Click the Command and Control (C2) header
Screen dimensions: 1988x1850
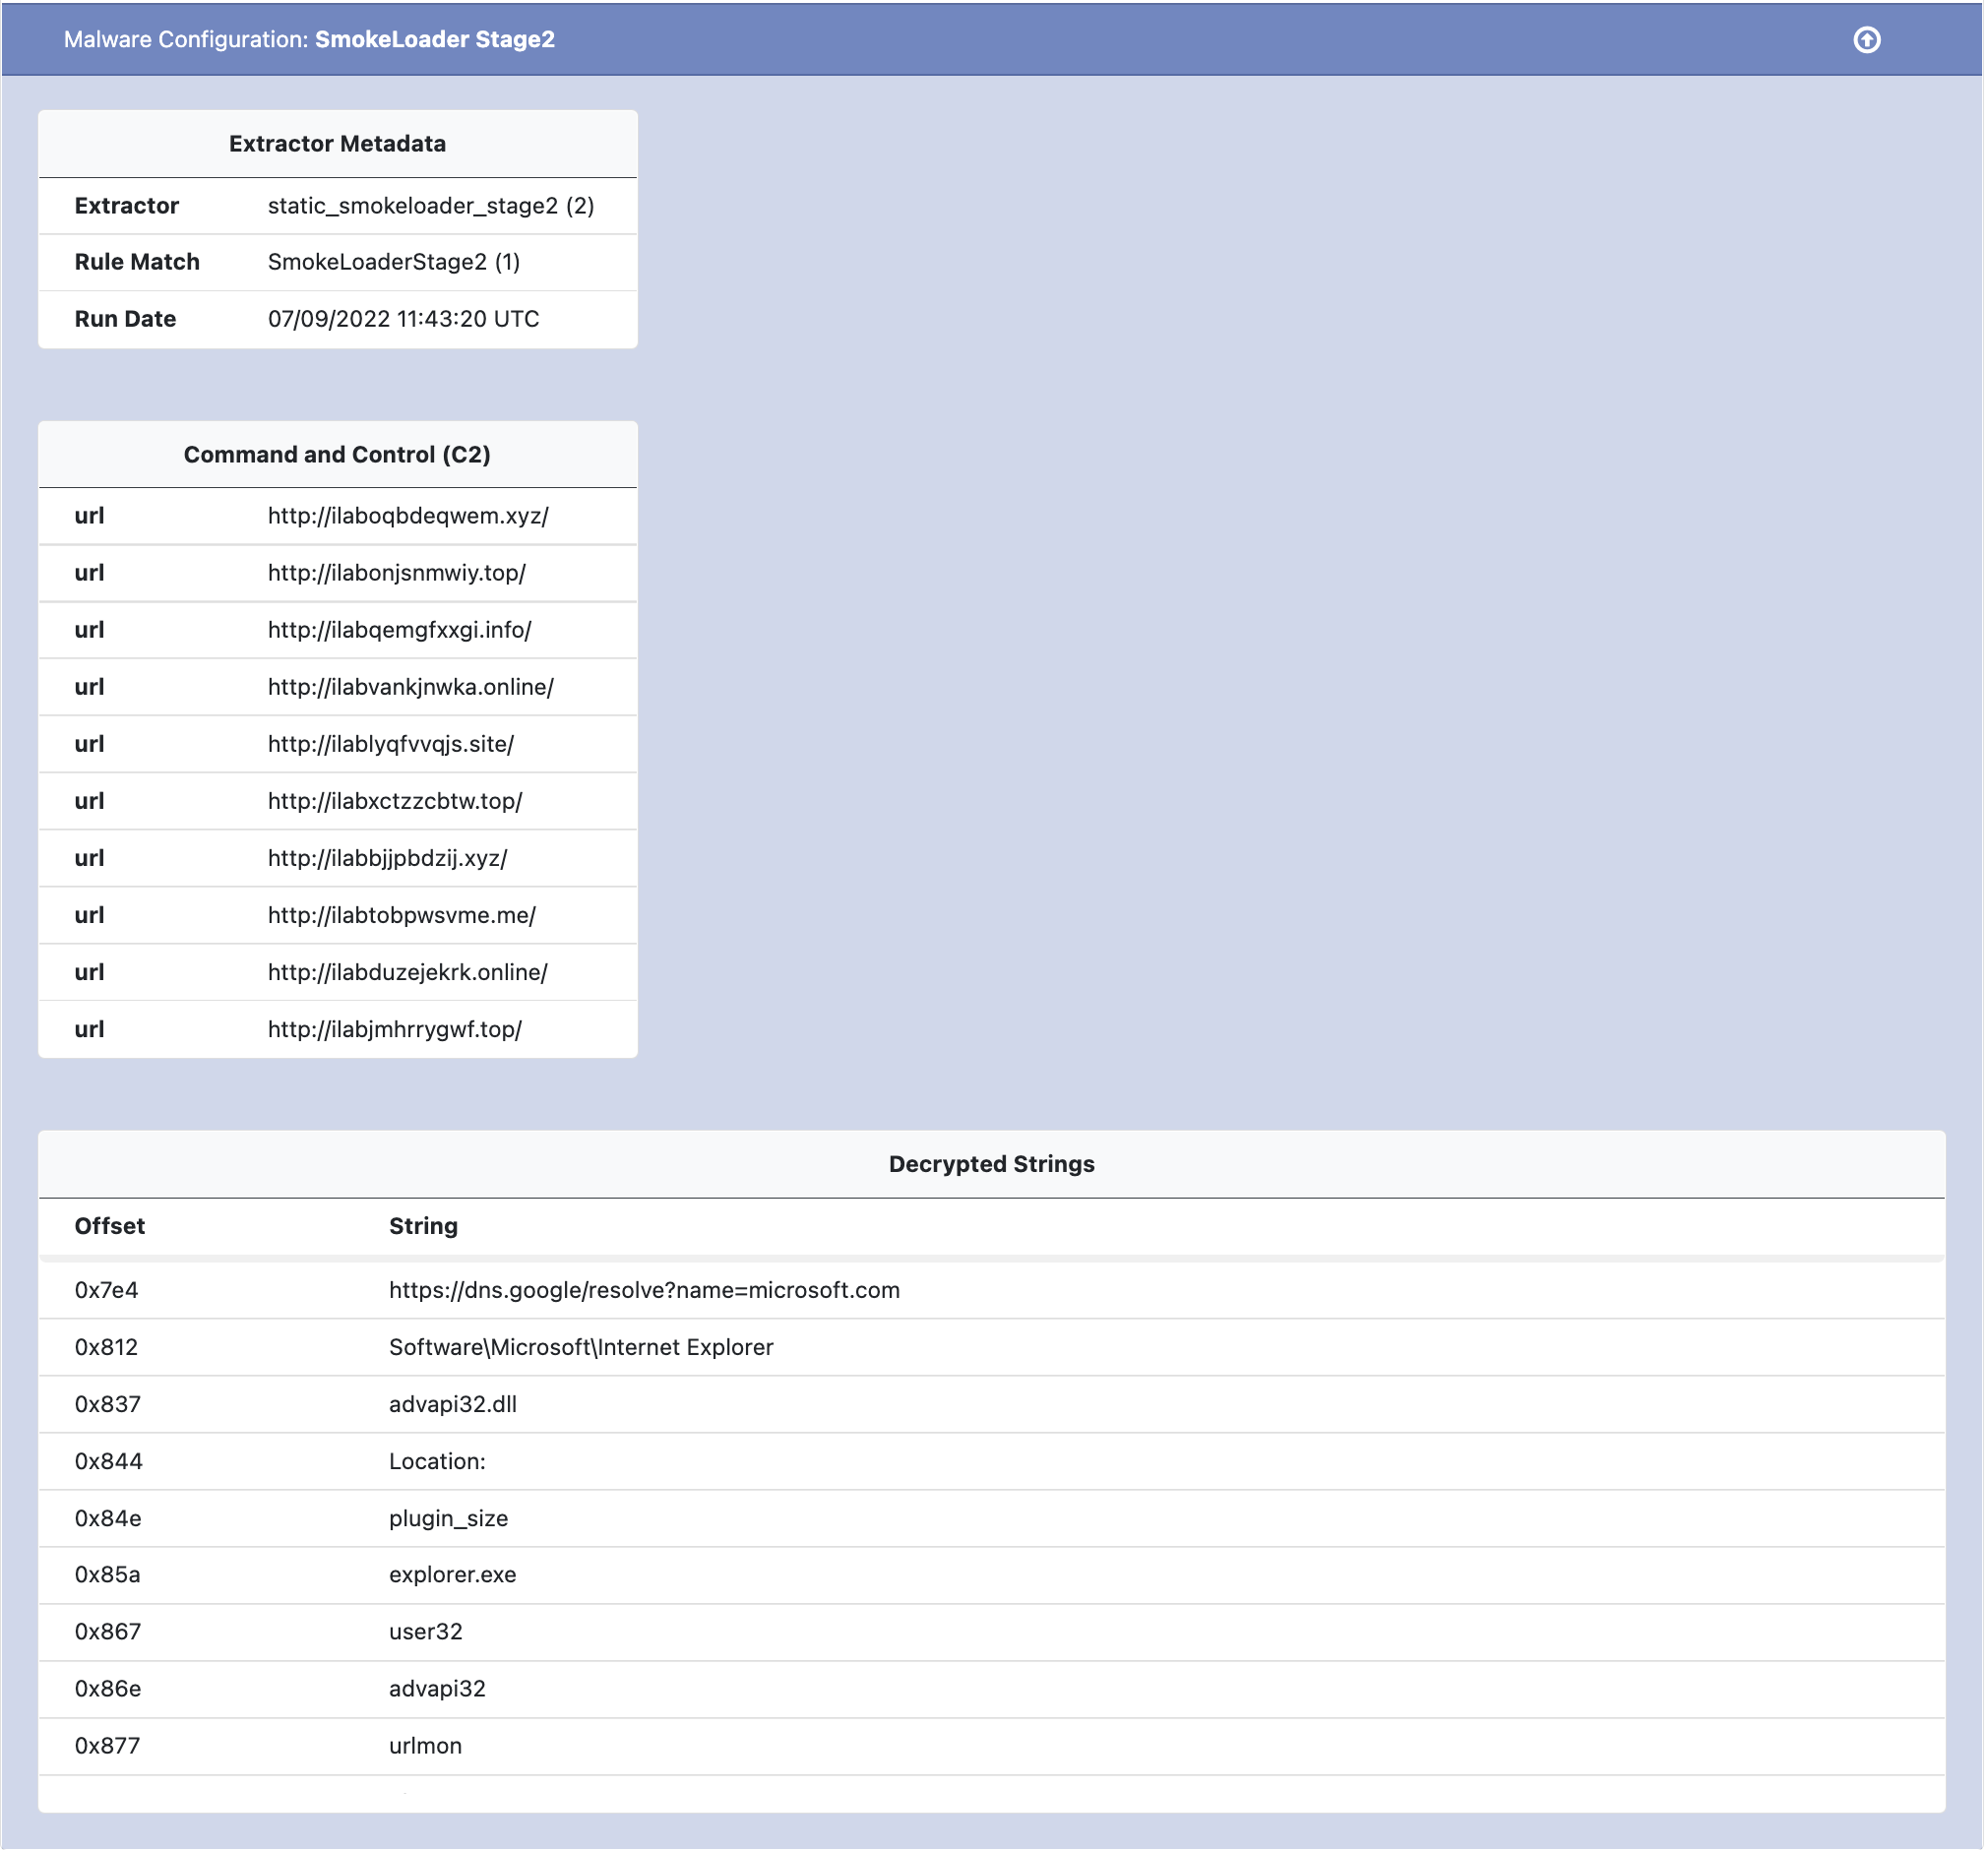(x=337, y=455)
